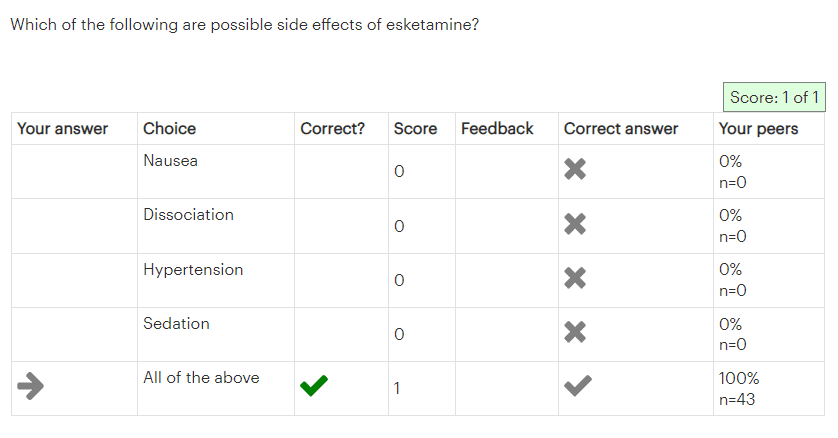The height and width of the screenshot is (438, 838).
Task: Click the Score: 1 of 1 badge
Action: [774, 97]
